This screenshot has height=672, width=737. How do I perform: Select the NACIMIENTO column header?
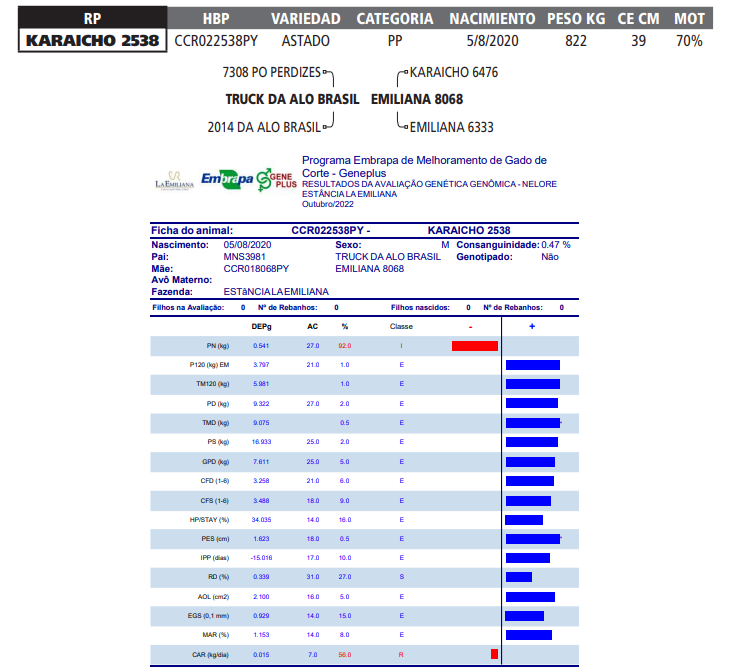point(490,18)
